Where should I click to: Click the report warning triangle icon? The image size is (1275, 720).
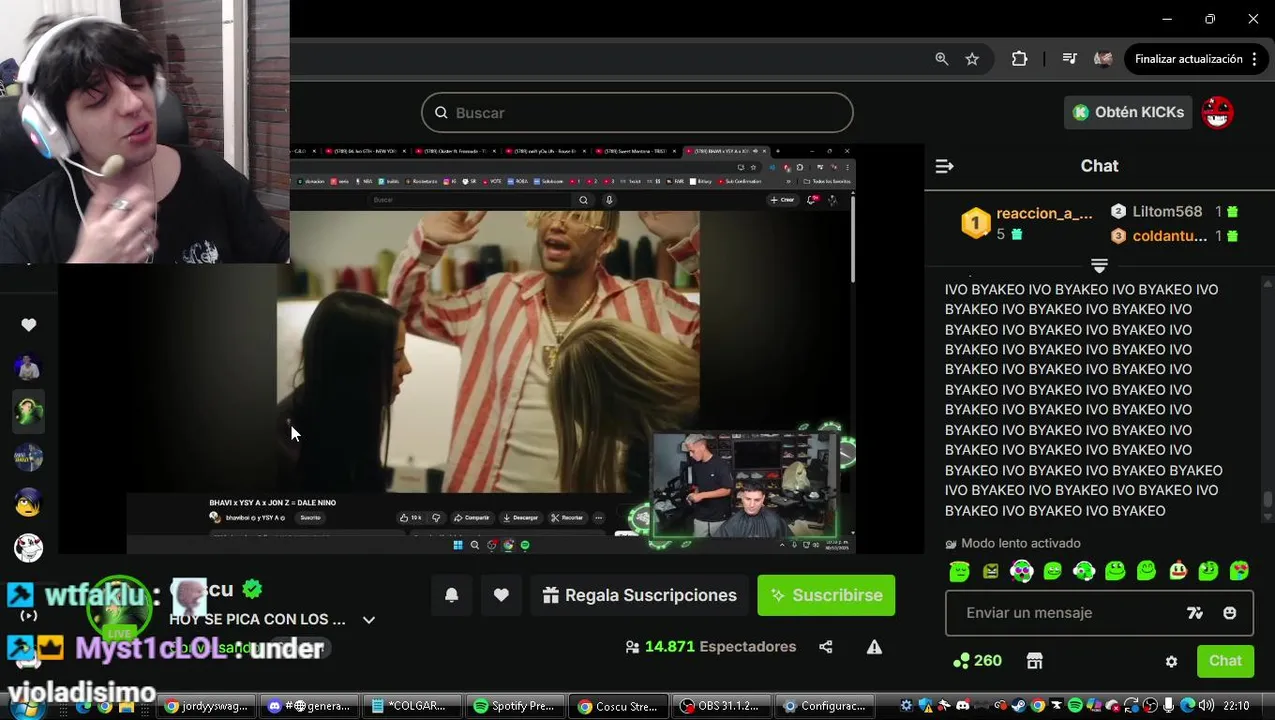pyautogui.click(x=874, y=647)
